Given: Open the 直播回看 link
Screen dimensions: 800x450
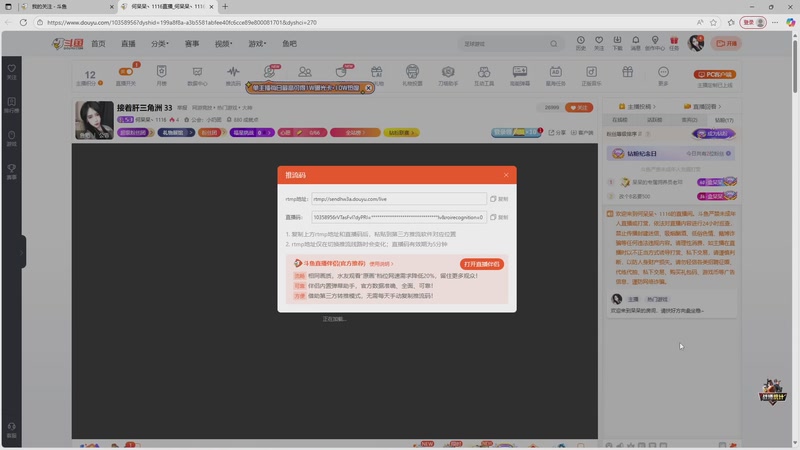Looking at the screenshot, I should (703, 107).
